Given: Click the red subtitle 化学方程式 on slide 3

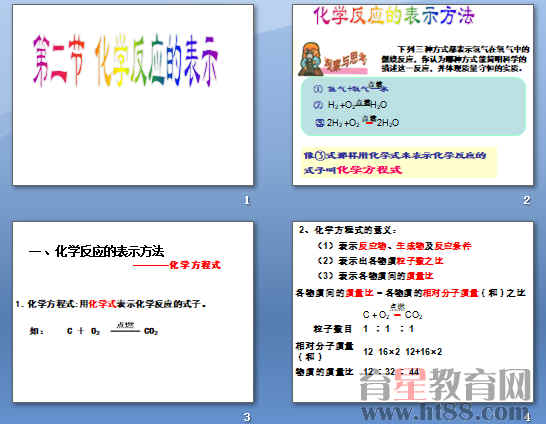Looking at the screenshot, I should pyautogui.click(x=195, y=265).
